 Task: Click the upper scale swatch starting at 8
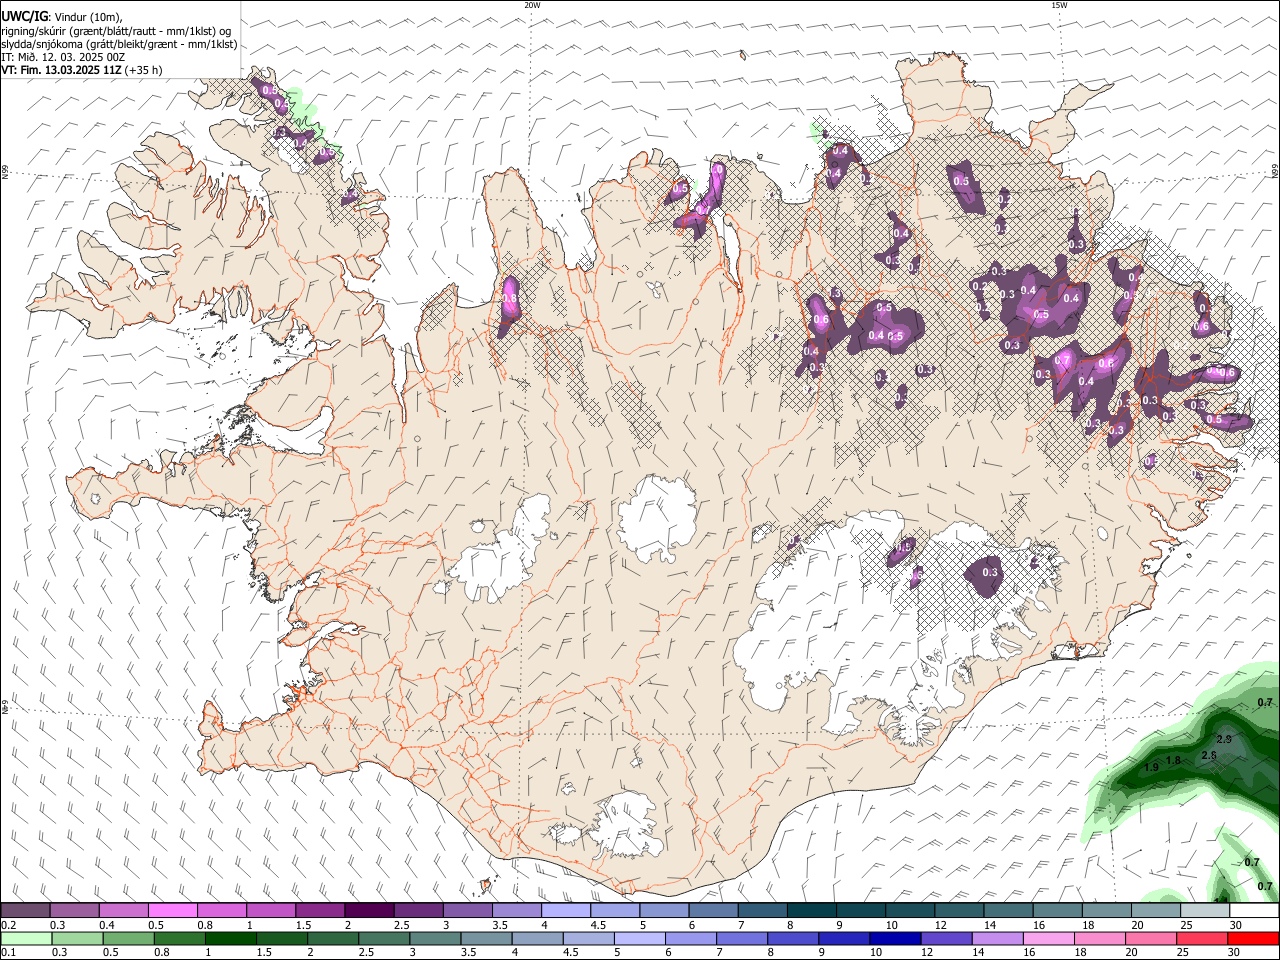pos(811,911)
